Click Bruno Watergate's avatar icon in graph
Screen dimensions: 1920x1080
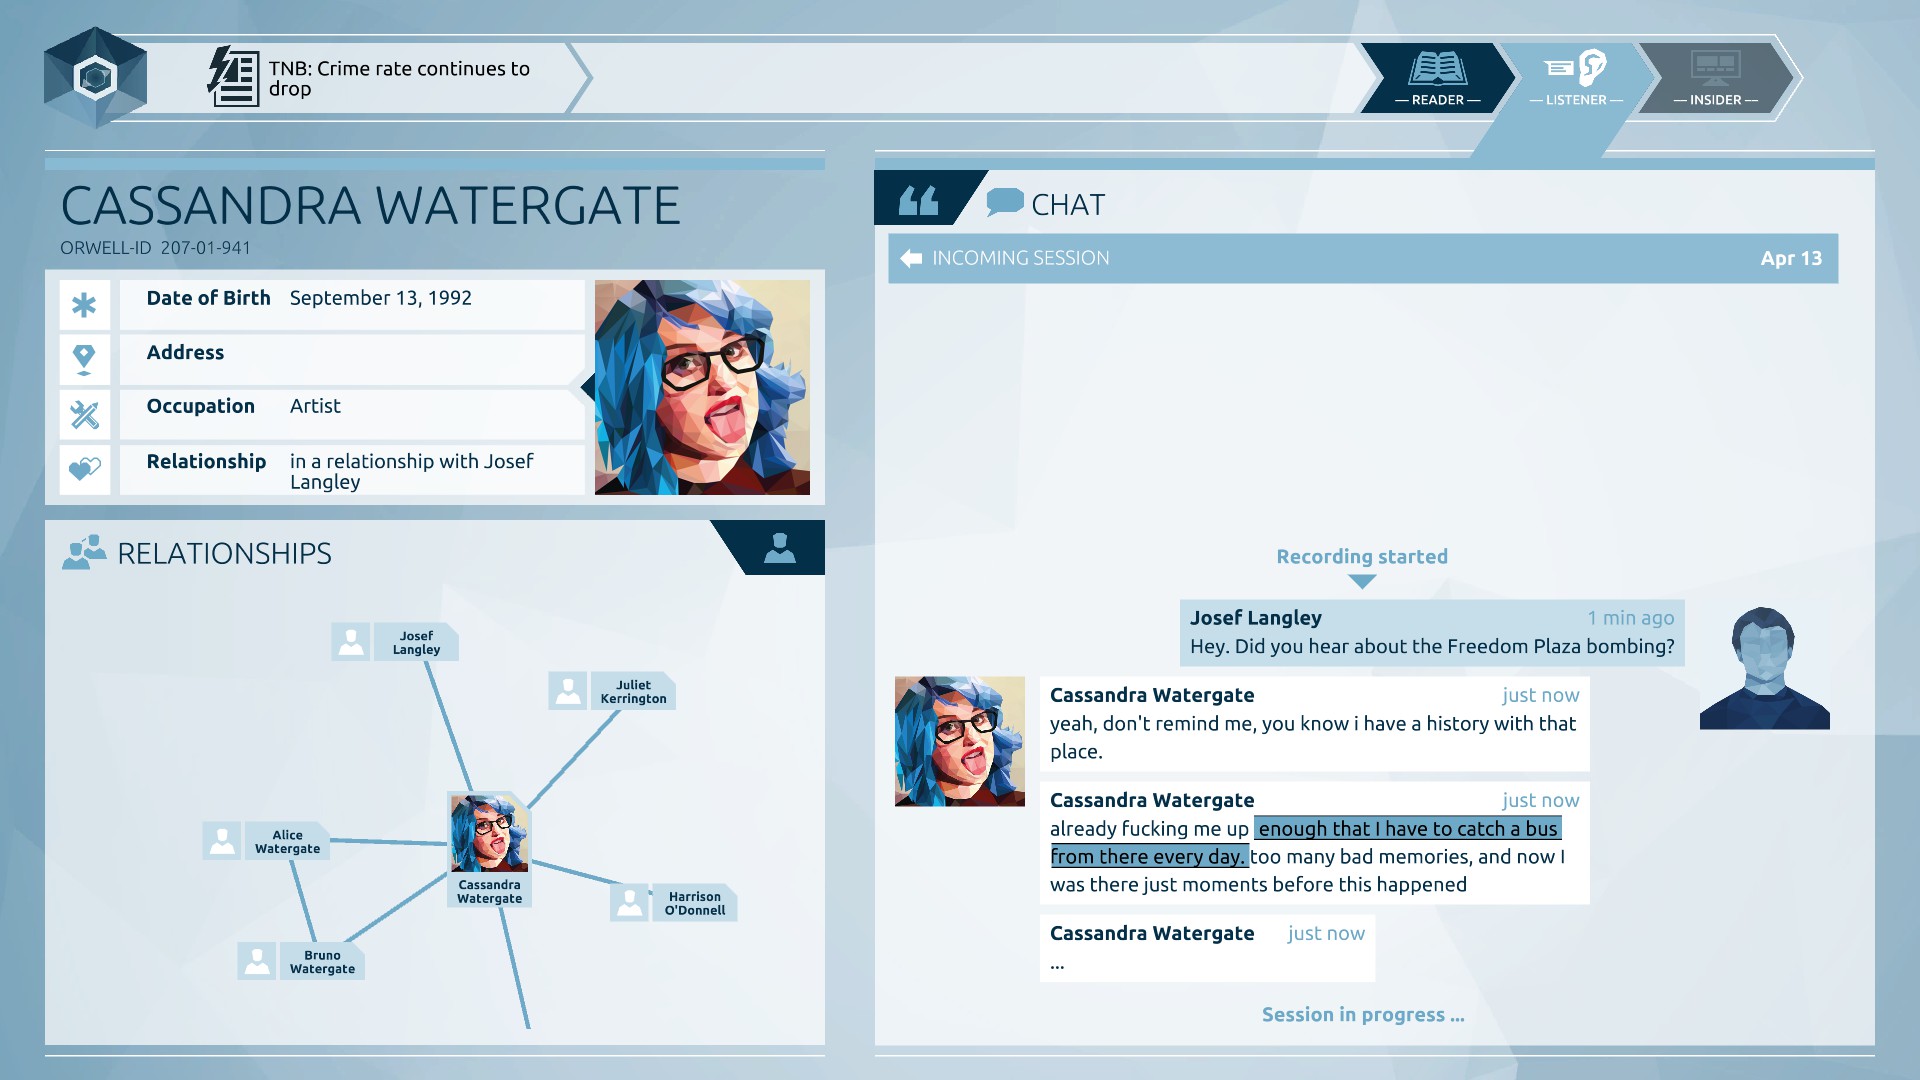pyautogui.click(x=257, y=961)
